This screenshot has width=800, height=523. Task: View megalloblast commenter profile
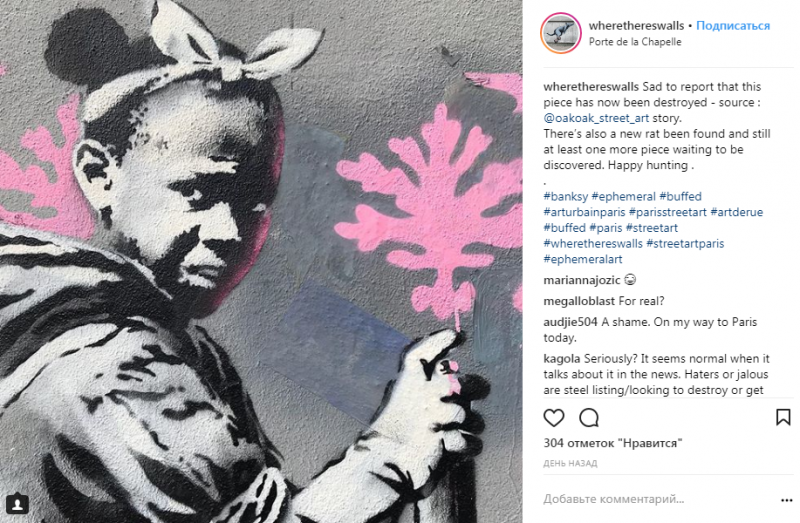pos(579,301)
